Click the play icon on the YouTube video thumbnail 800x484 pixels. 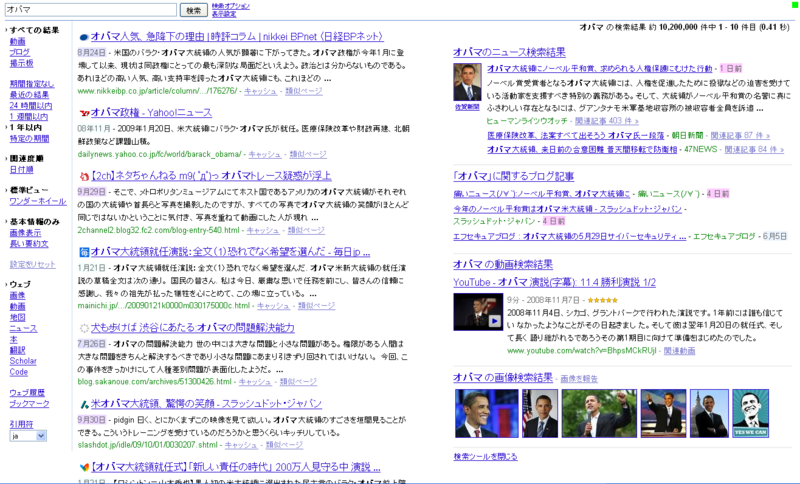pyautogui.click(x=494, y=321)
